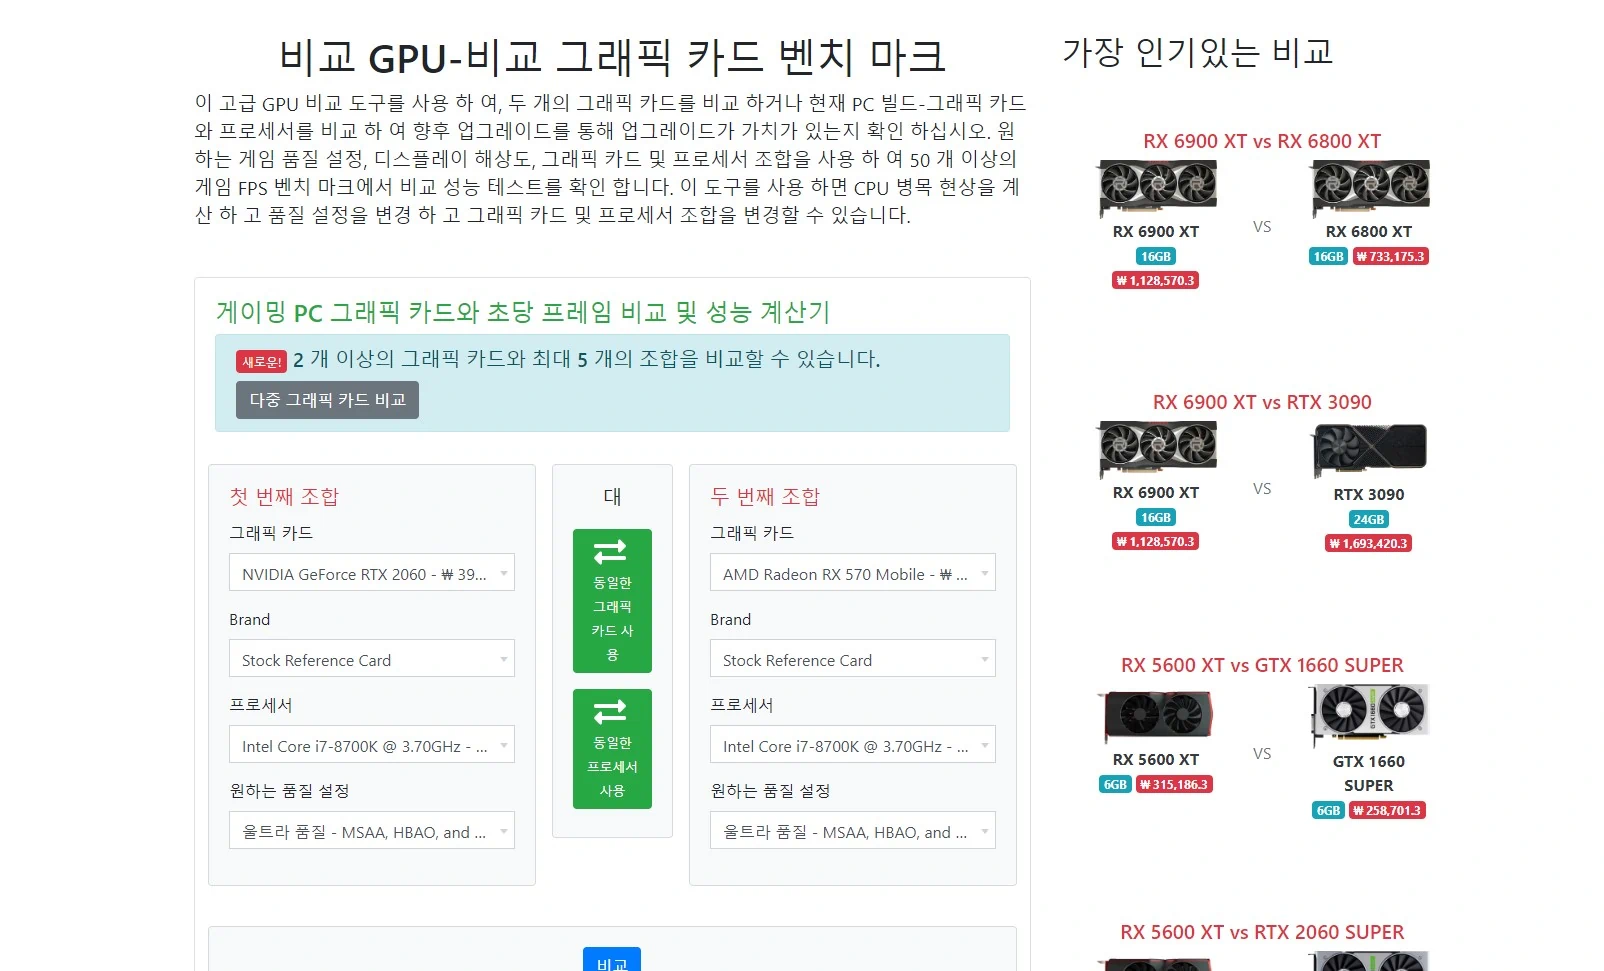Screen dimensions: 1604x971
Task: Click the 가장 인기있는 비교 heading
Action: (x=1198, y=52)
